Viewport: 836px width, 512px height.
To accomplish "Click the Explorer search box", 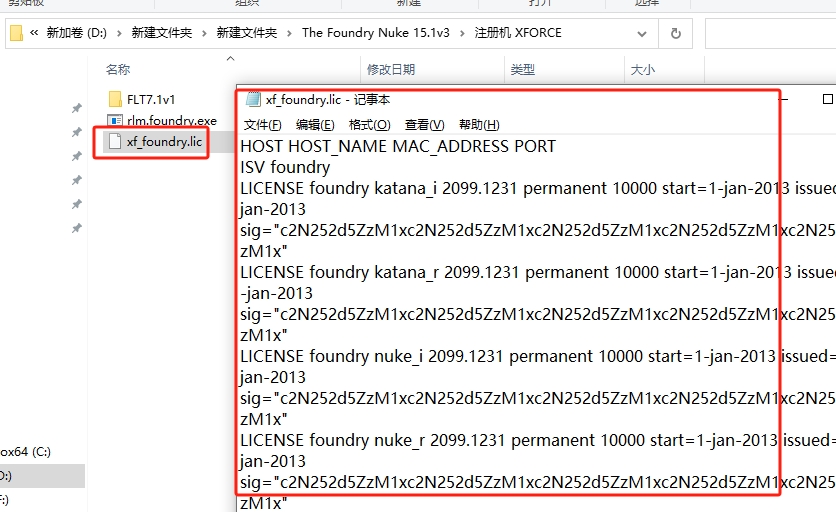I will (x=770, y=33).
